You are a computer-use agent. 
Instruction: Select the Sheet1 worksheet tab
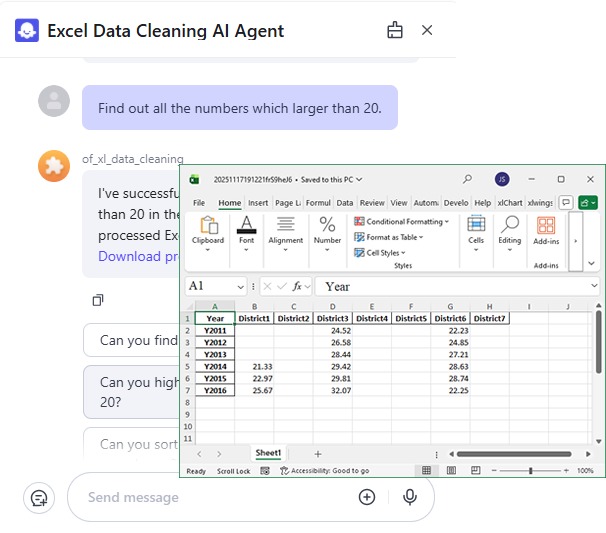(x=268, y=453)
